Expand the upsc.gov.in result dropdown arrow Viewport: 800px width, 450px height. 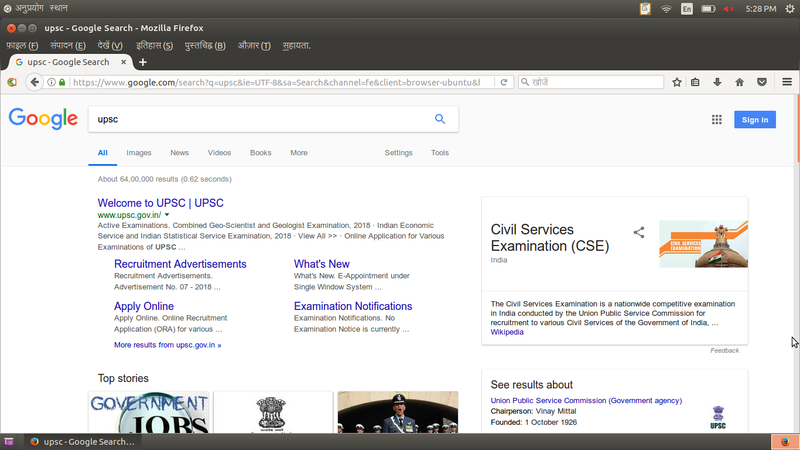(167, 215)
